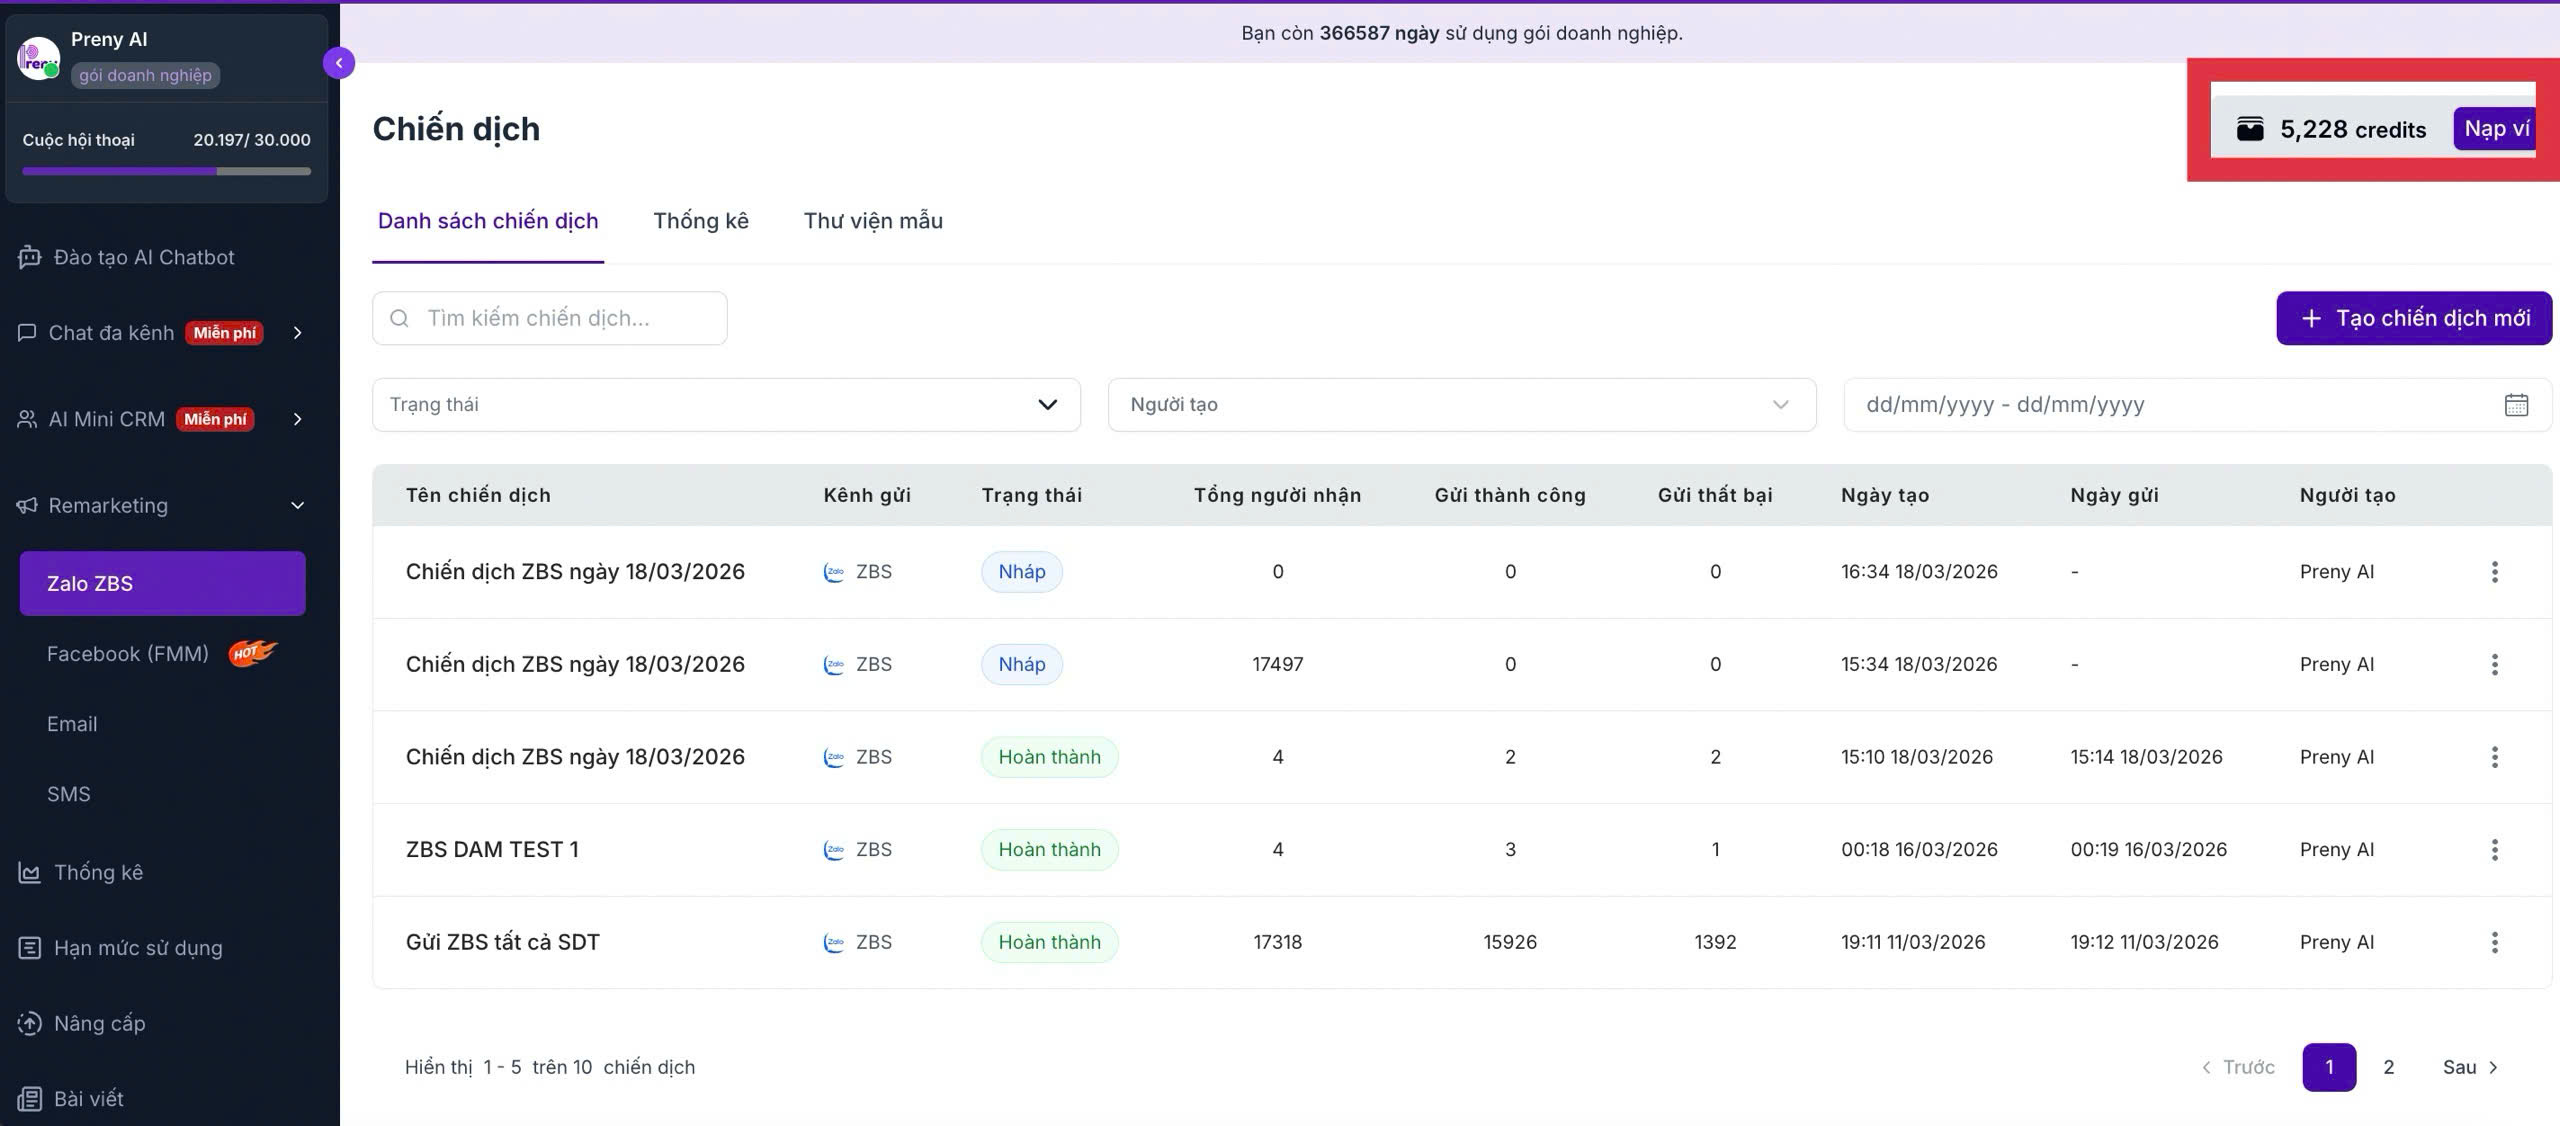Viewport: 2560px width, 1126px height.
Task: Open Hạn mức sử dụng in sidebar
Action: tap(120, 948)
